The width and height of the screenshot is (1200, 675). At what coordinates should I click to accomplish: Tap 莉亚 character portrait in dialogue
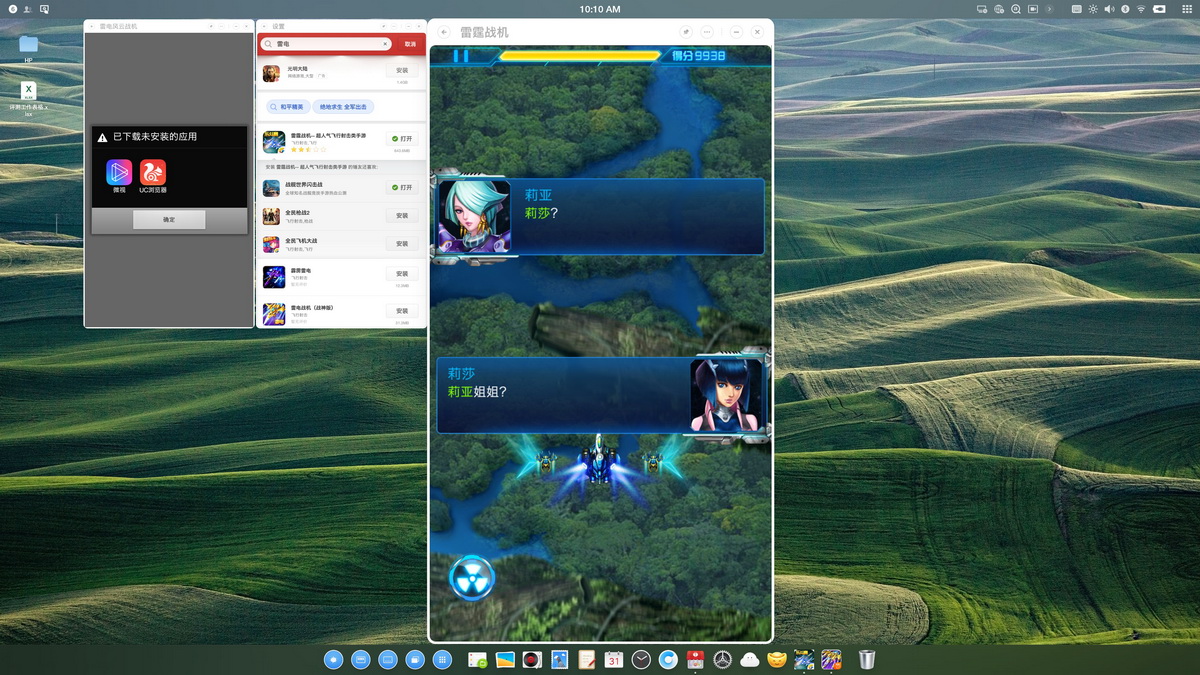(x=474, y=217)
